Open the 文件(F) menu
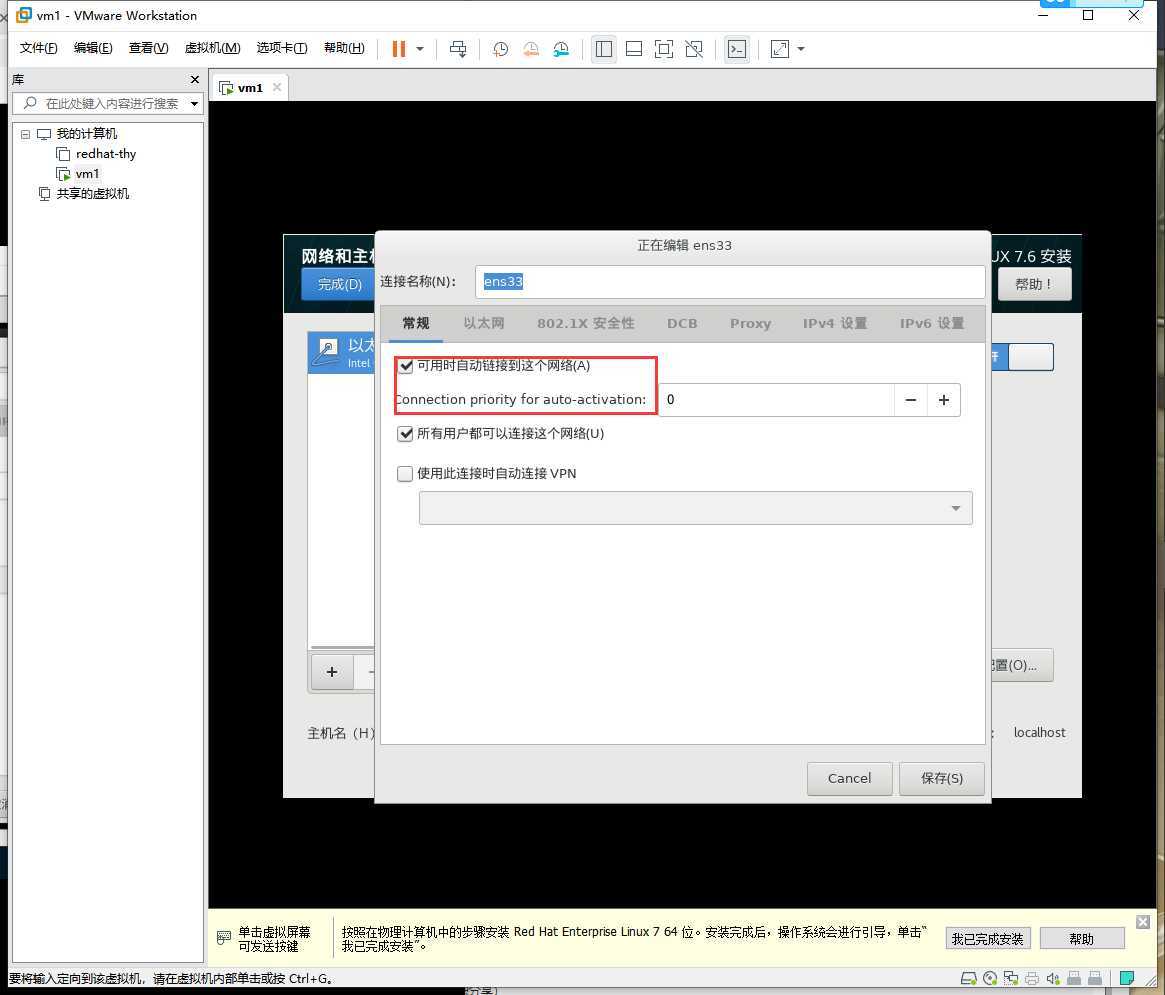 click(x=38, y=48)
